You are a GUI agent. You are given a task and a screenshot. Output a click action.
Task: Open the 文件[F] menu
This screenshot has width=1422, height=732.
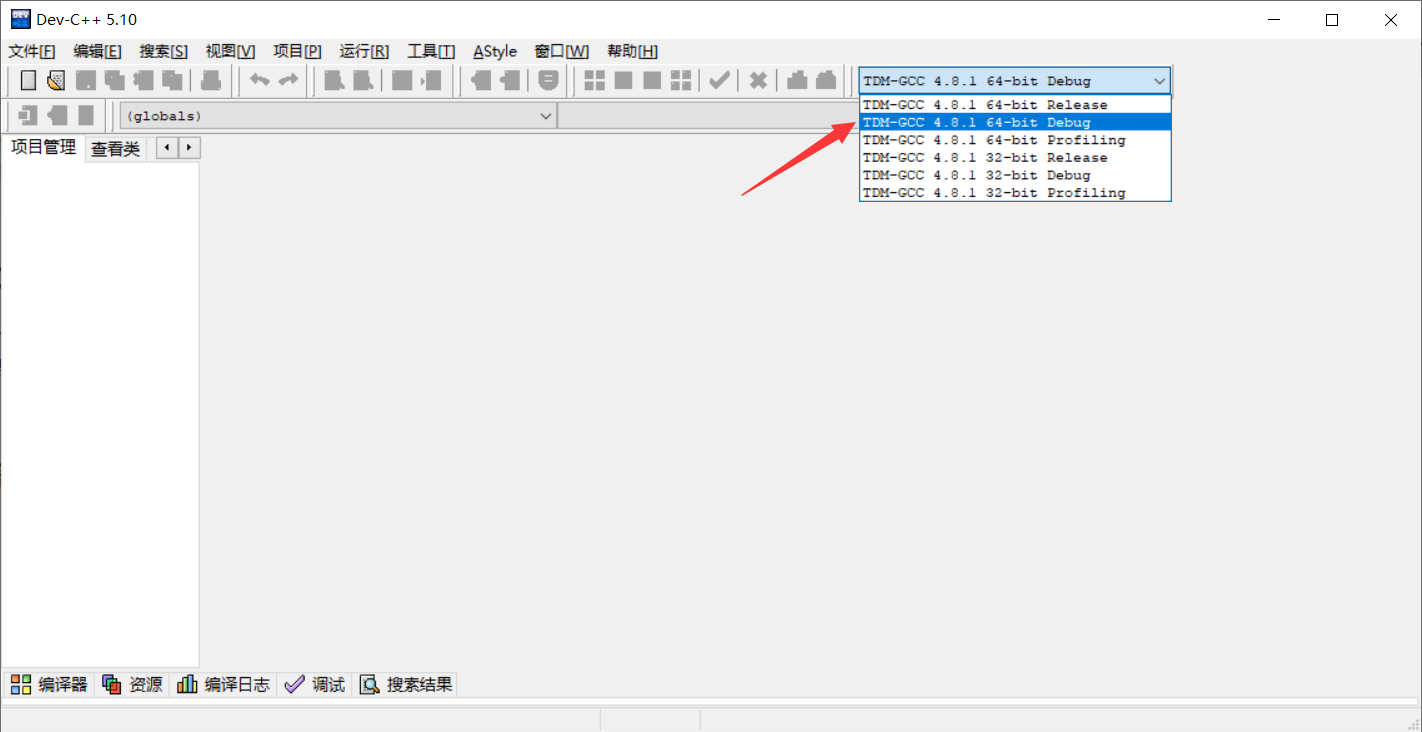[32, 51]
